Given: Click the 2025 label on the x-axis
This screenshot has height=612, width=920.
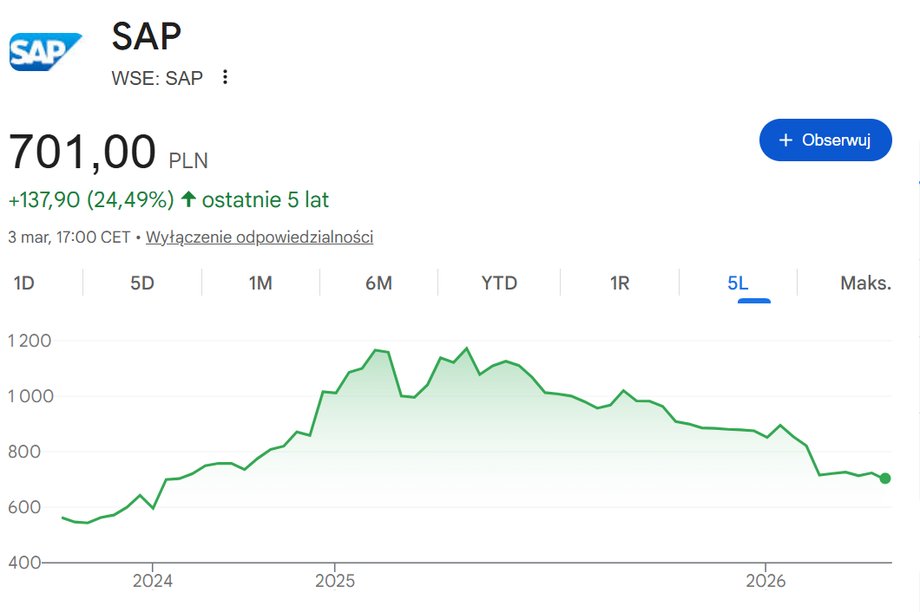Looking at the screenshot, I should pyautogui.click(x=335, y=581).
